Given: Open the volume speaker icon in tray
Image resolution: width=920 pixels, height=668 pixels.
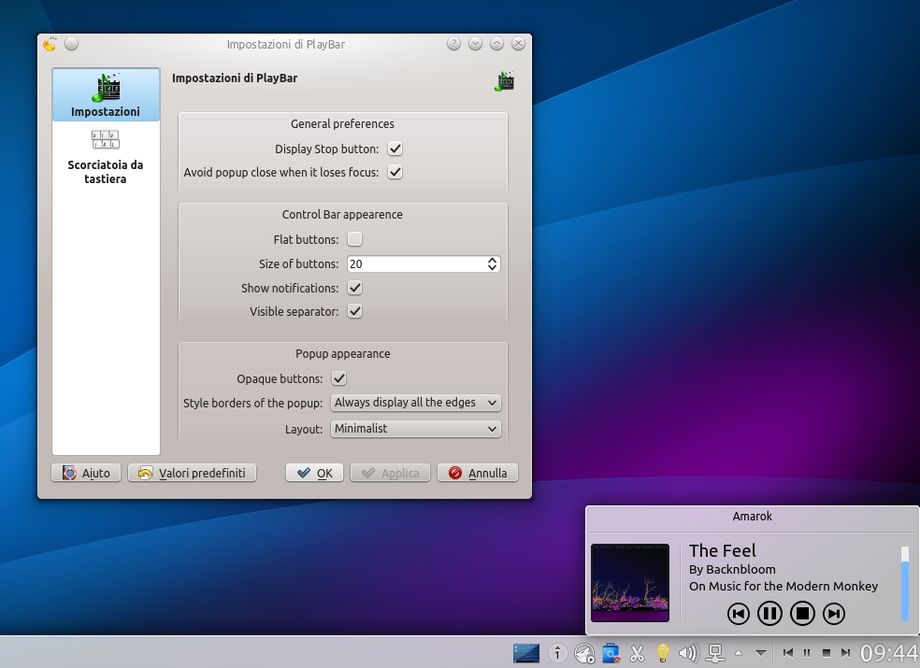Looking at the screenshot, I should [x=688, y=653].
